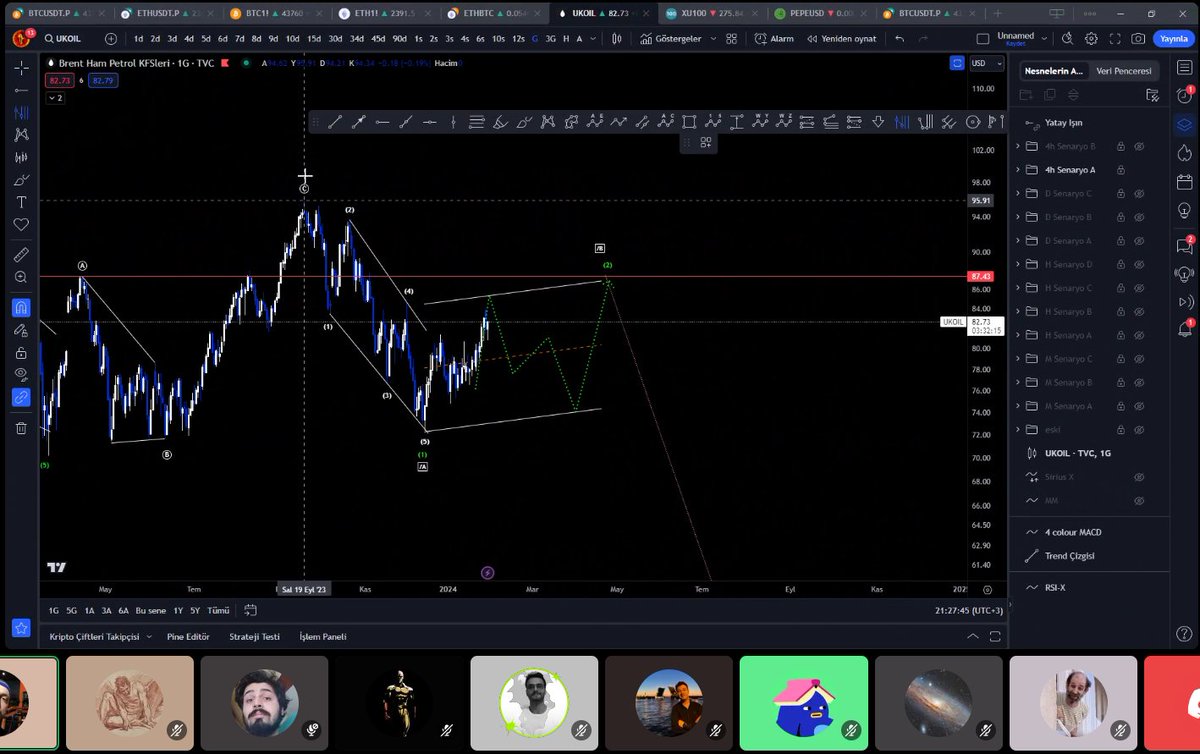
Task: Switch to the Veri Penceresi tab
Action: pos(1124,71)
